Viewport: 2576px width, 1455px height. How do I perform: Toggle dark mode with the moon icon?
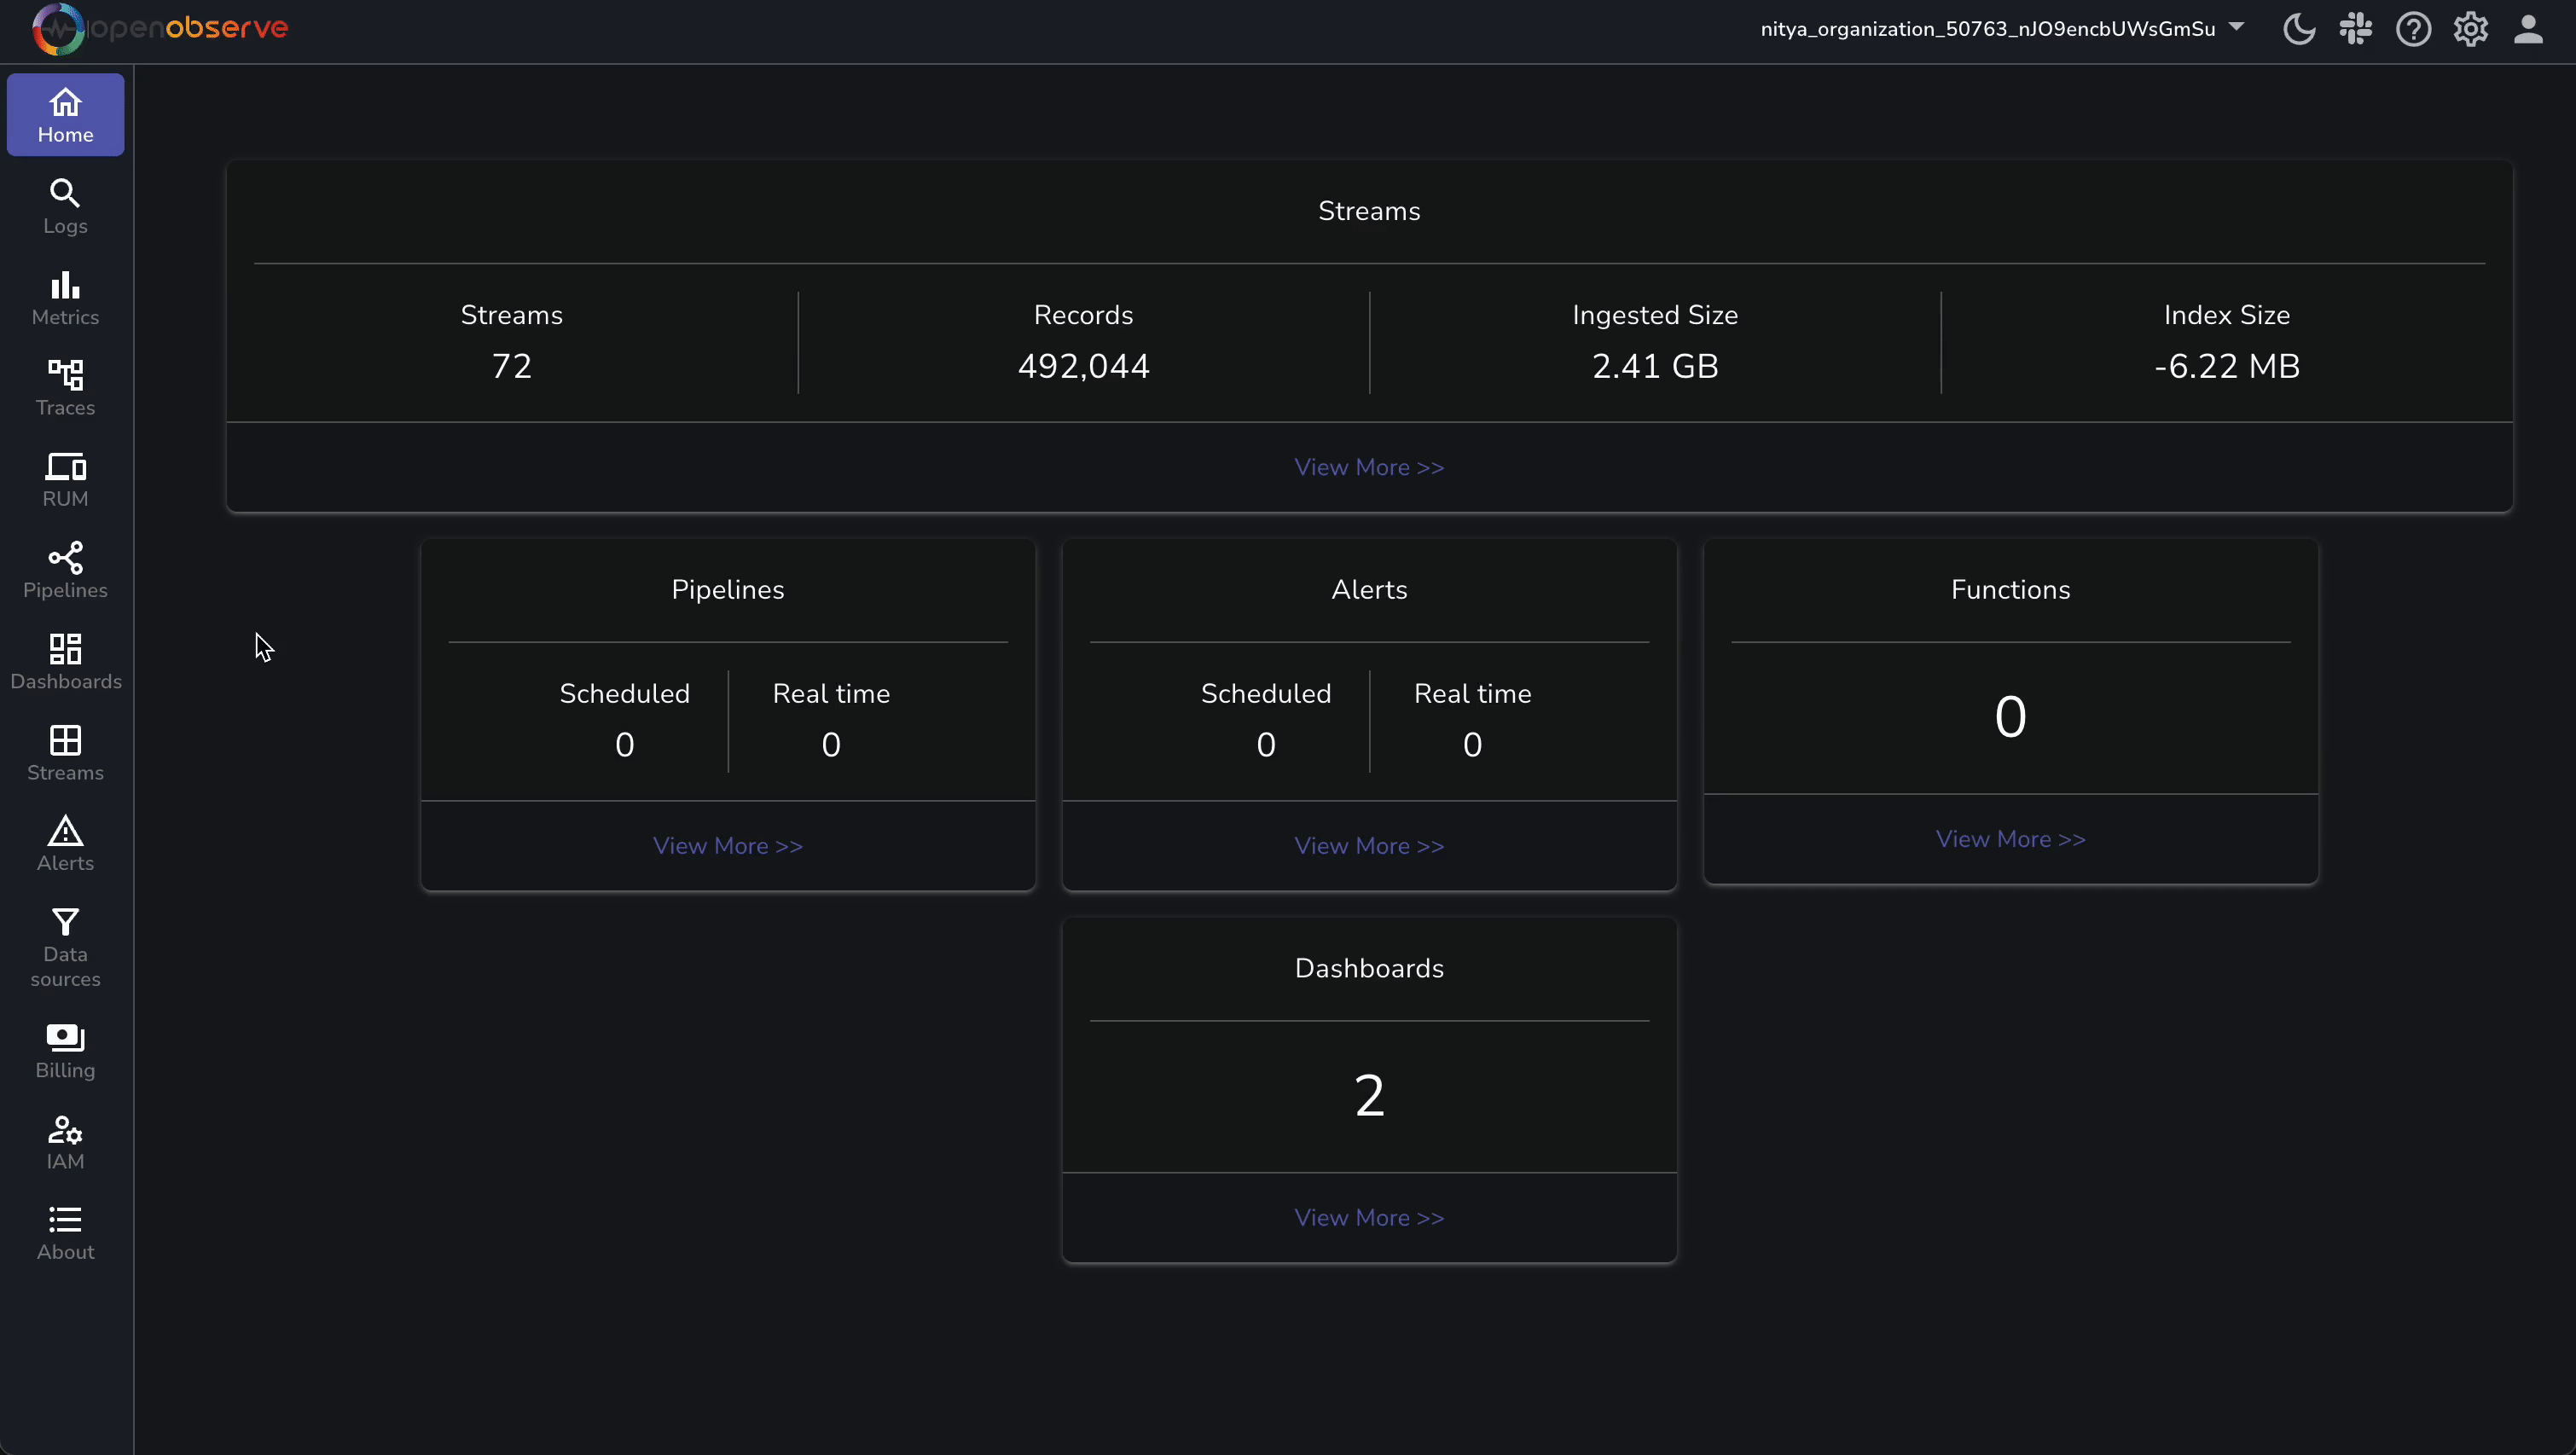2297,29
